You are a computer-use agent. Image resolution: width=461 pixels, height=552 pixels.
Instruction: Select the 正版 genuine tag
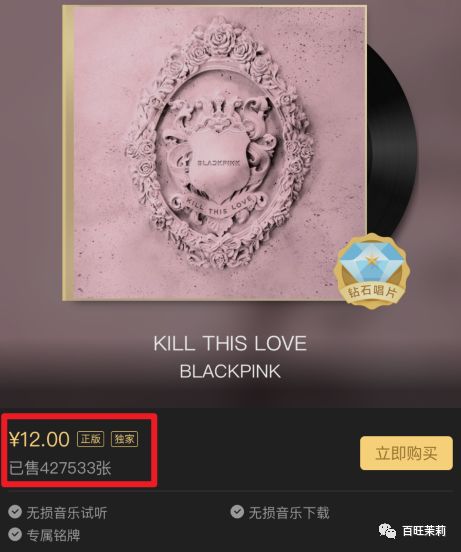[90, 439]
